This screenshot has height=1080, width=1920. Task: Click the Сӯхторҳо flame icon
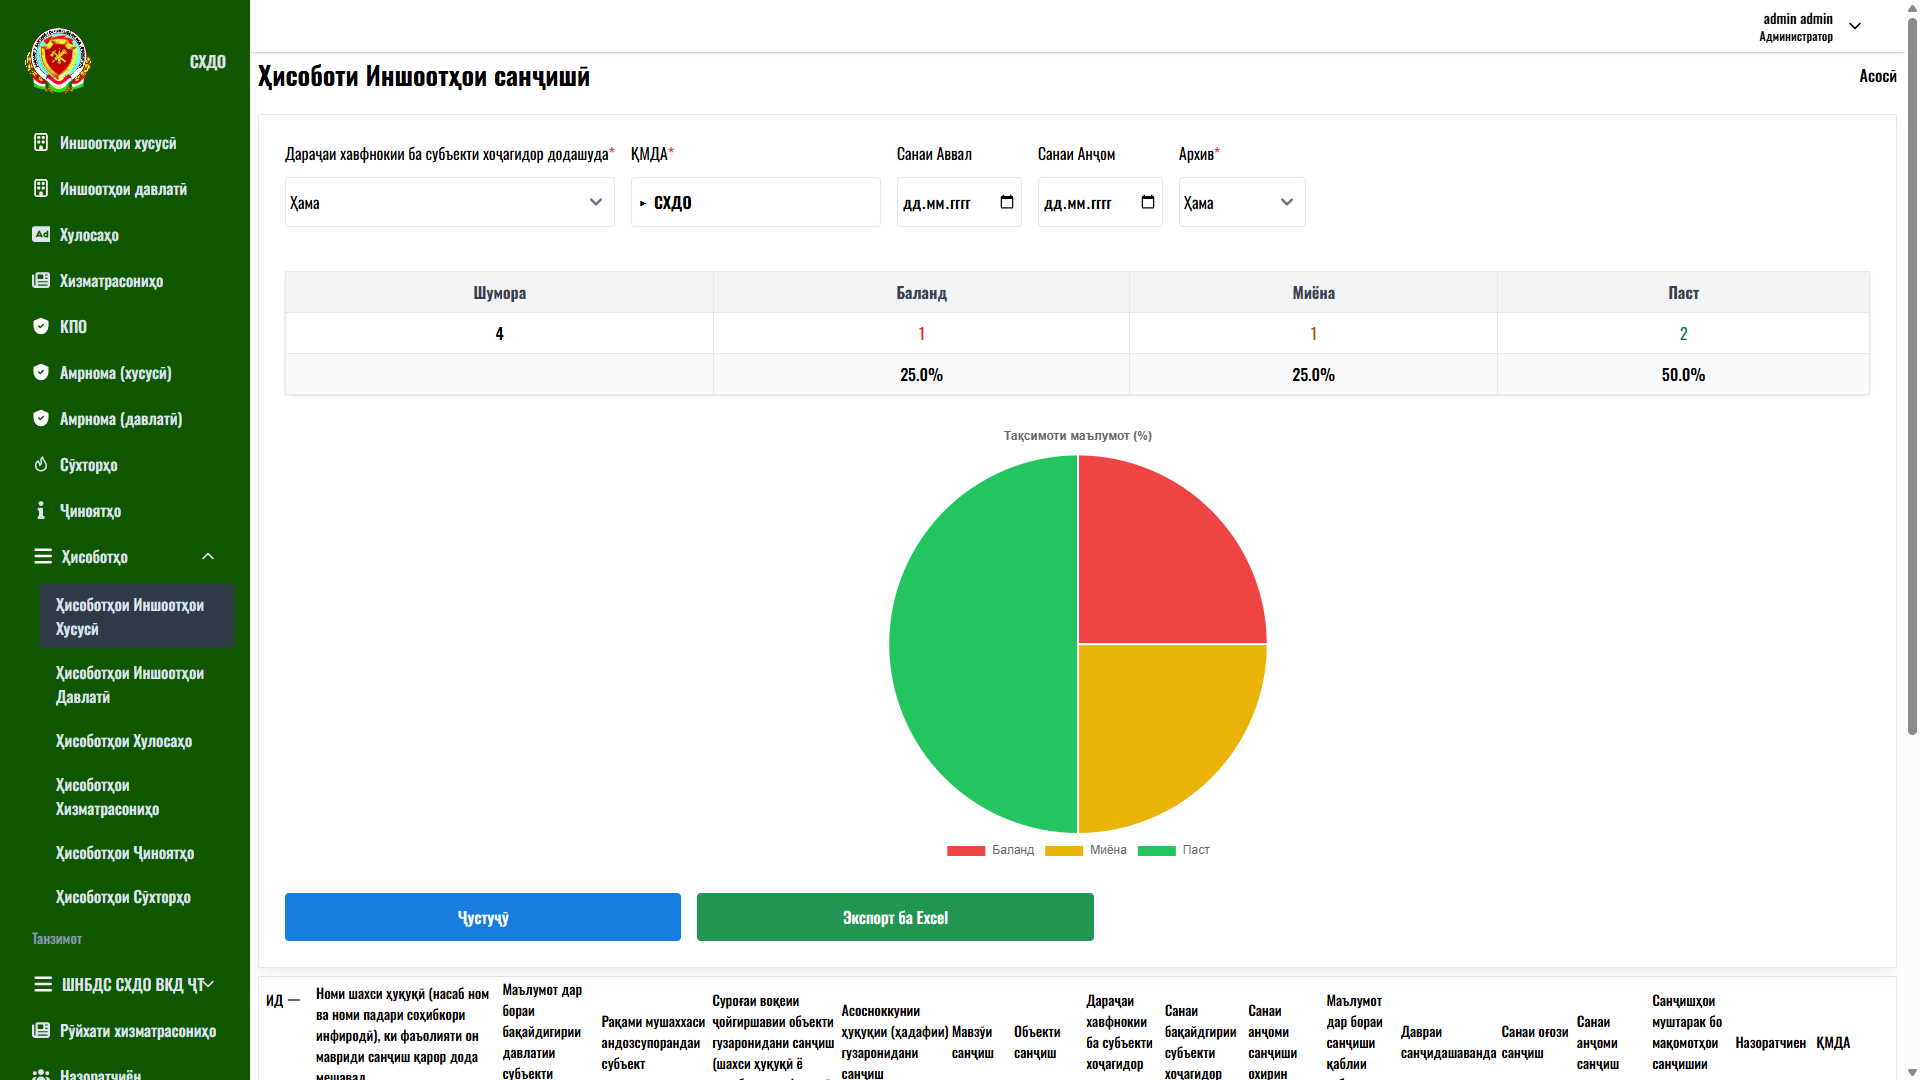tap(41, 464)
